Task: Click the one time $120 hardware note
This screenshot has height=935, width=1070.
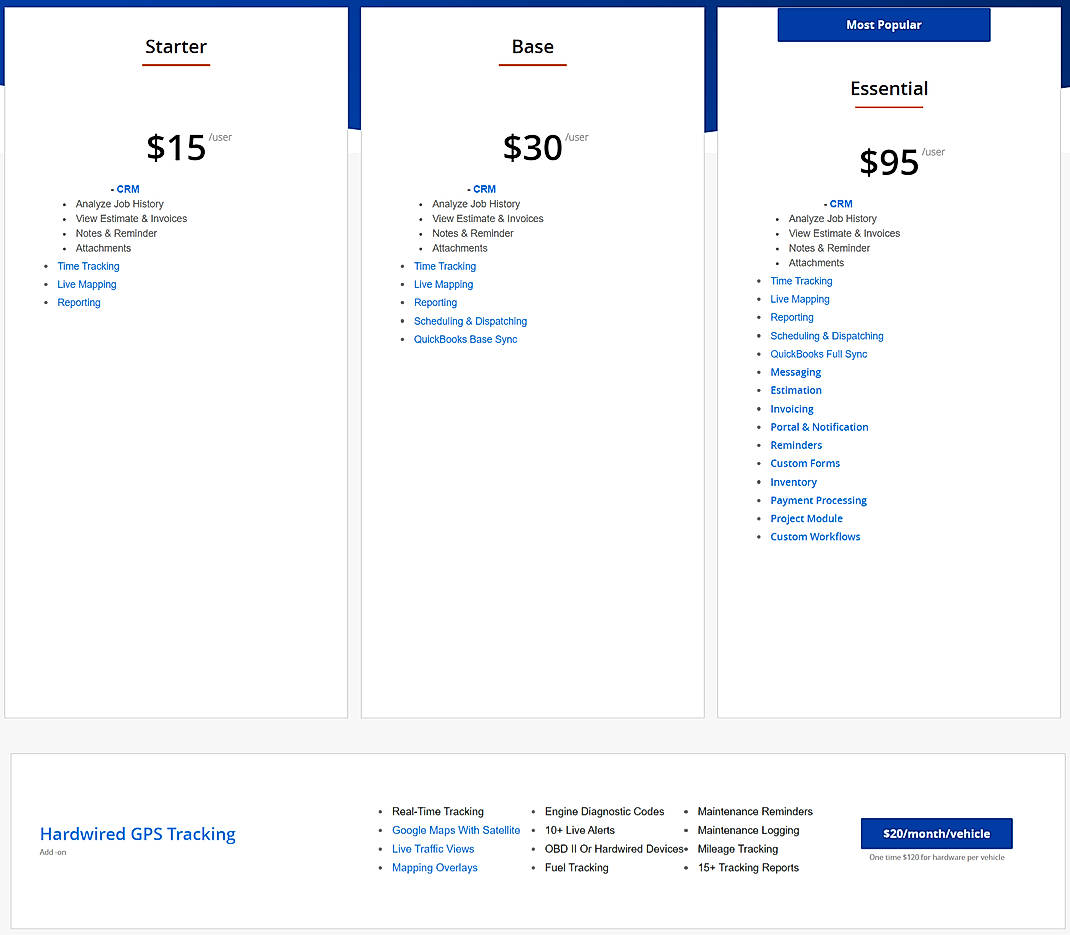Action: [936, 857]
